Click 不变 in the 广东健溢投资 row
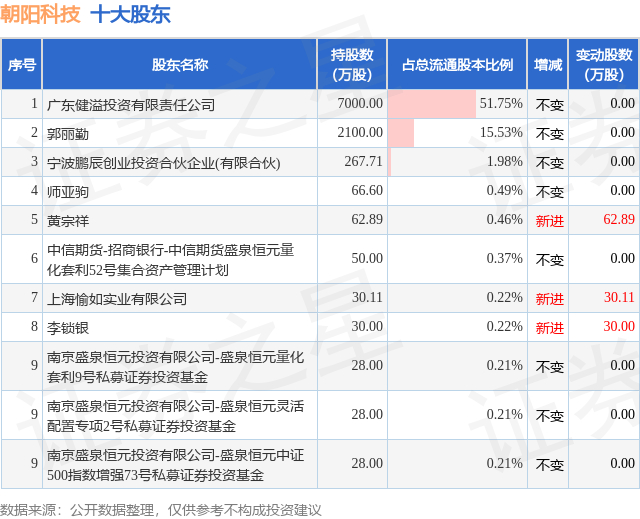The height and width of the screenshot is (519, 640). point(550,105)
